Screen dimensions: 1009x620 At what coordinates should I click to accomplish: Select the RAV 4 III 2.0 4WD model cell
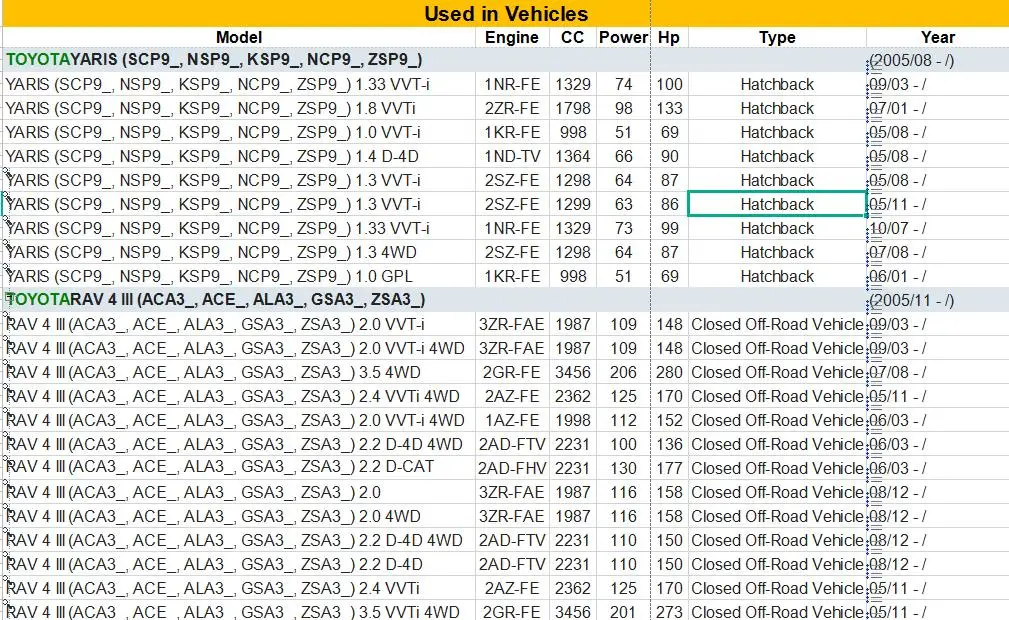239,516
